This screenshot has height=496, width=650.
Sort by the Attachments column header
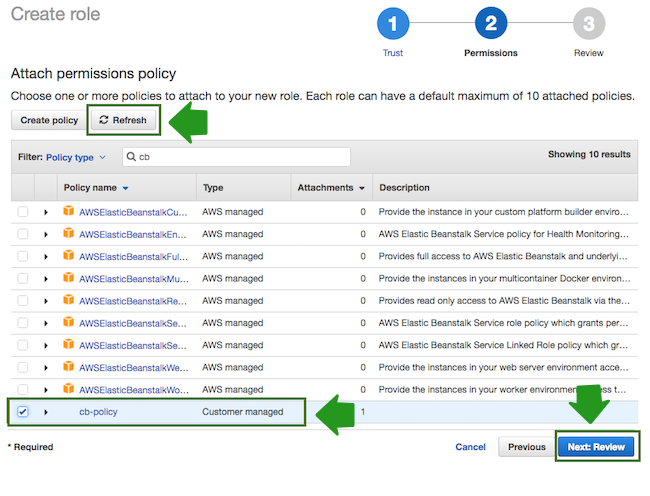tap(331, 187)
